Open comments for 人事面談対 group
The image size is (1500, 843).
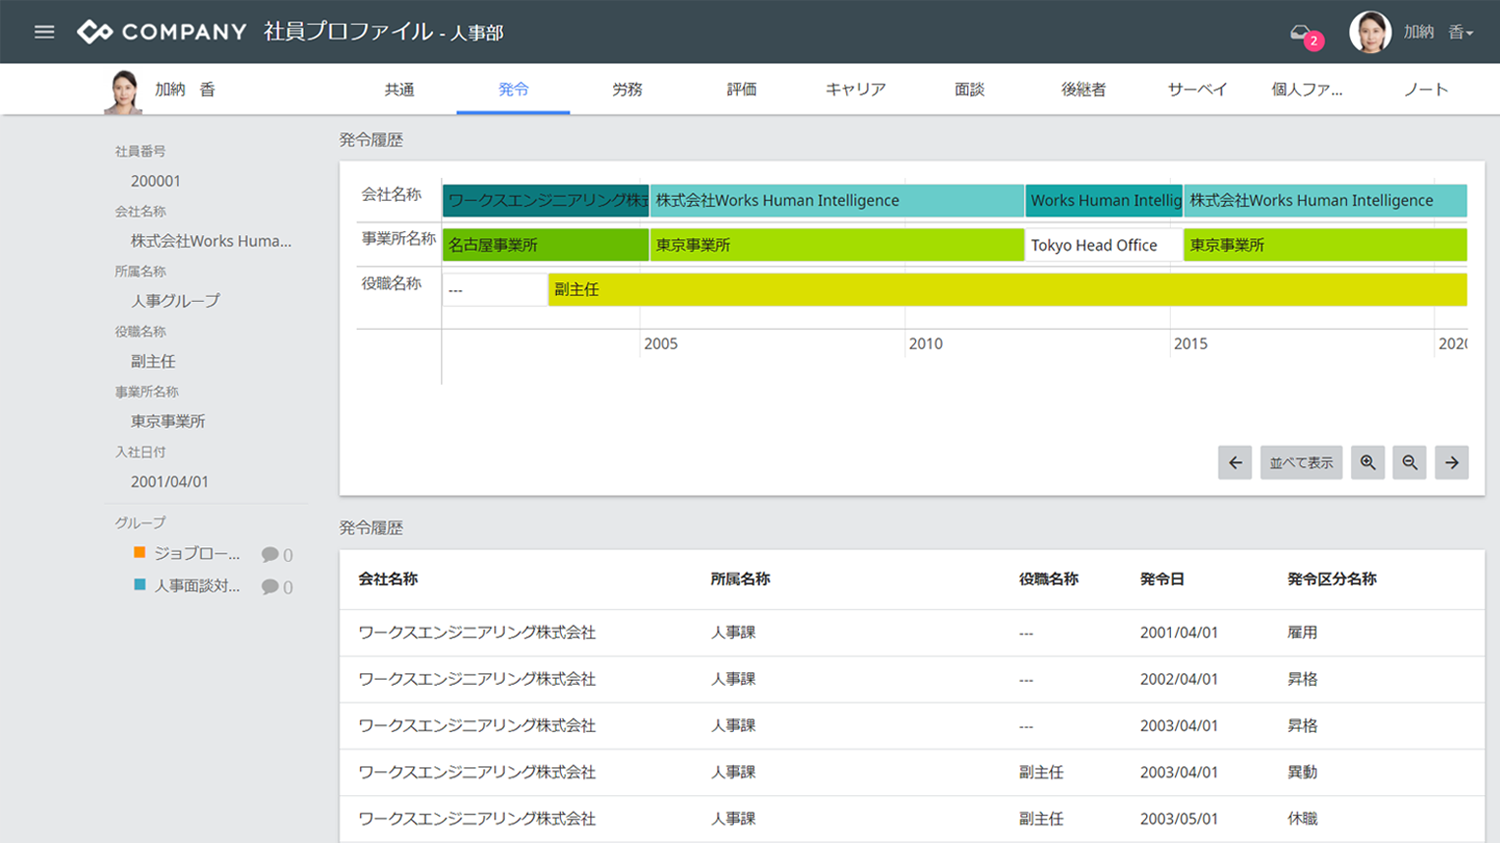click(x=276, y=587)
